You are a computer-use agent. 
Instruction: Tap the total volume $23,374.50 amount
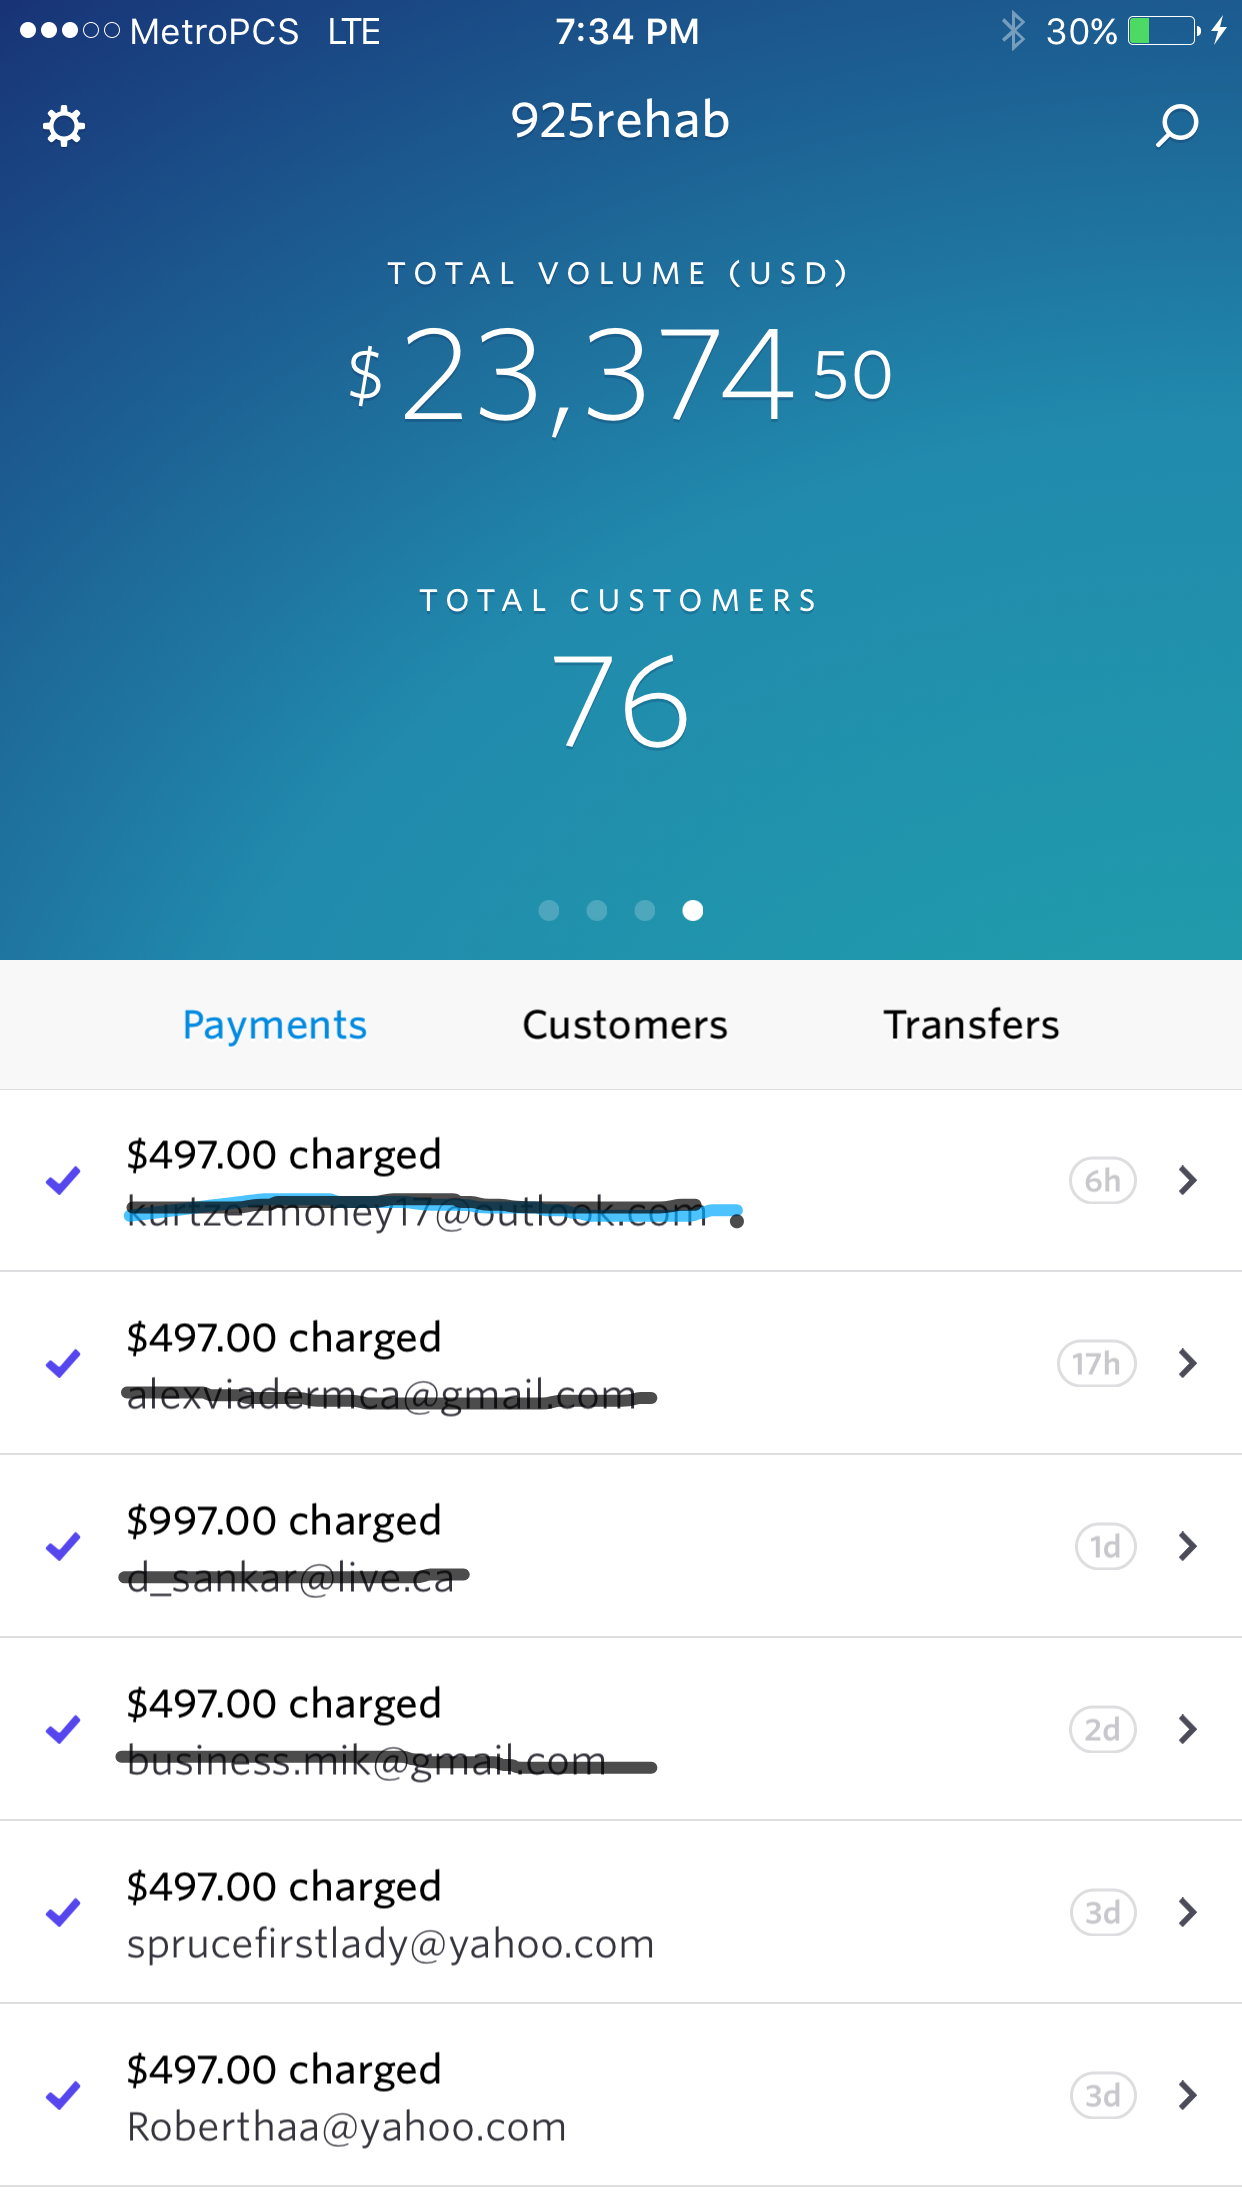tap(620, 376)
